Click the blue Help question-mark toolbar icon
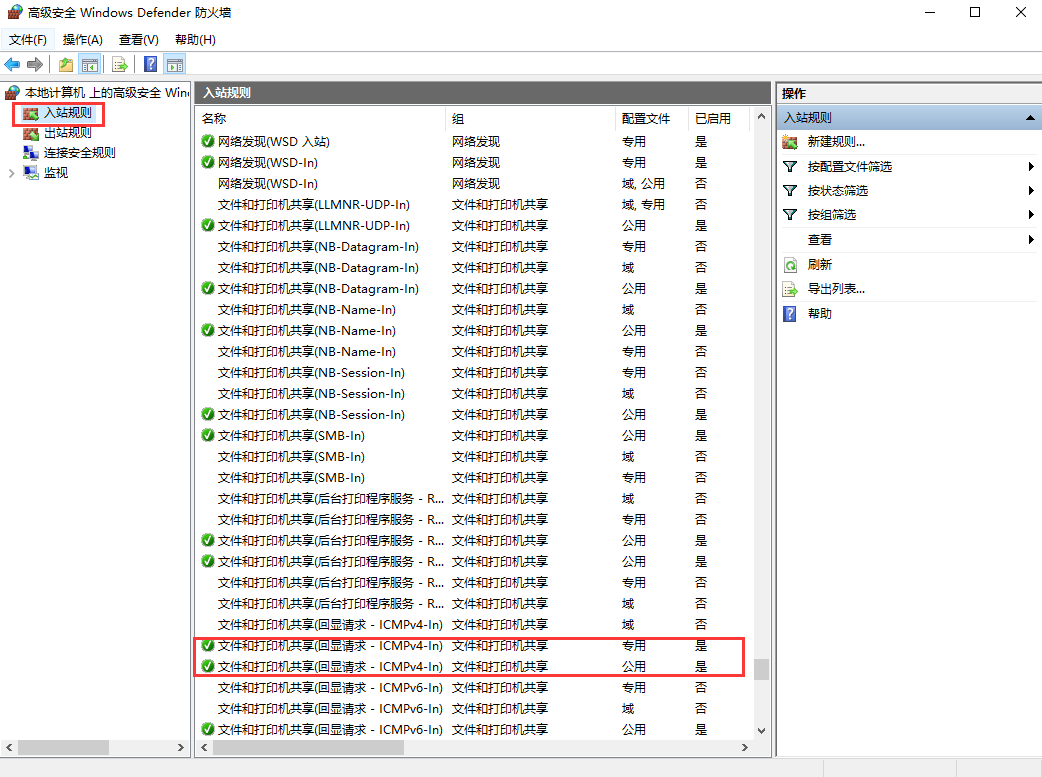The width and height of the screenshot is (1042, 777). tap(151, 64)
